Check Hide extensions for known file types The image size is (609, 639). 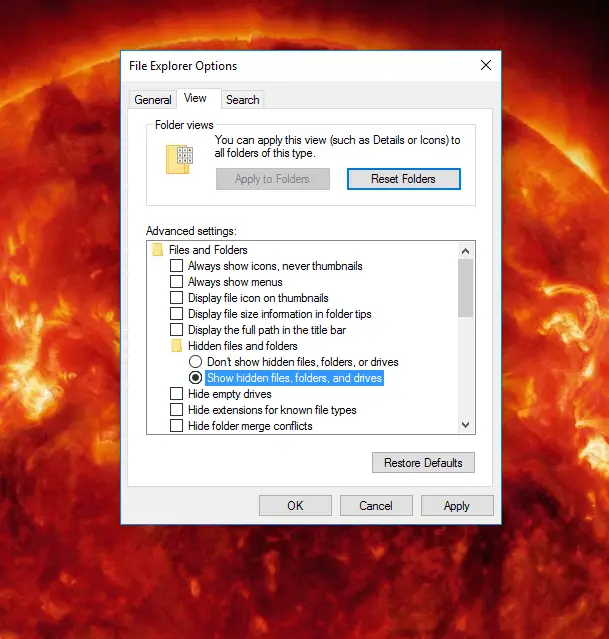click(176, 410)
